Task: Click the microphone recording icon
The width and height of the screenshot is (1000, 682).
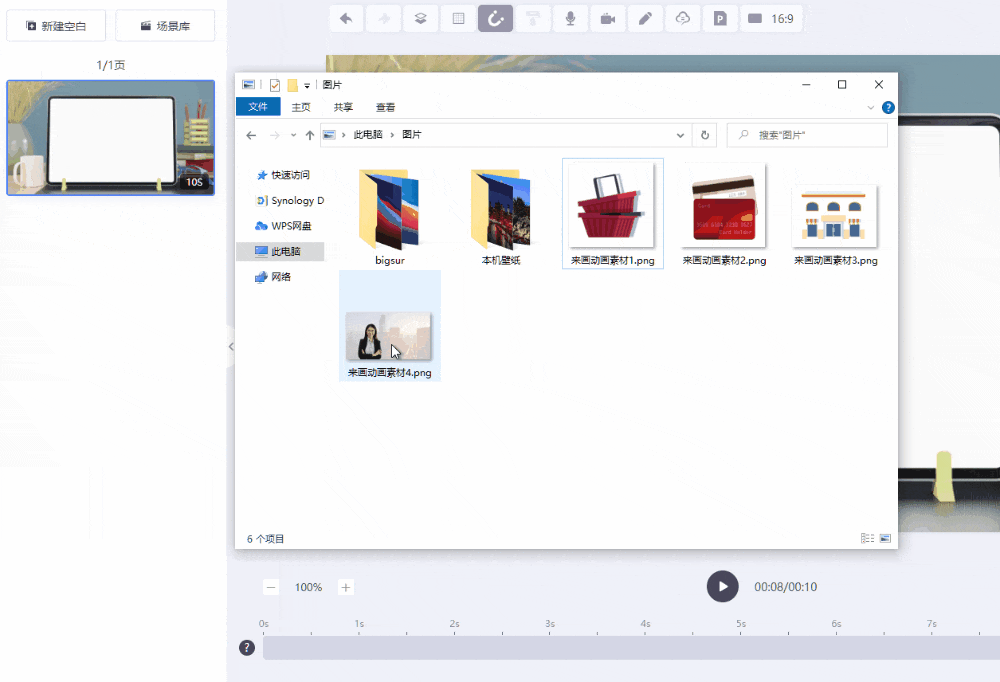Action: (570, 18)
